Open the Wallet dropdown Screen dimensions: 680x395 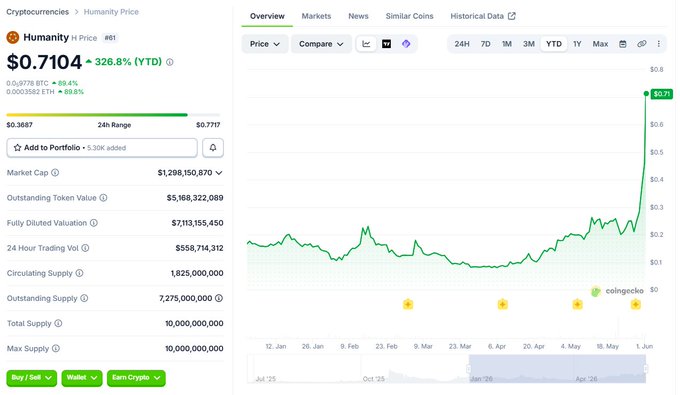point(82,378)
